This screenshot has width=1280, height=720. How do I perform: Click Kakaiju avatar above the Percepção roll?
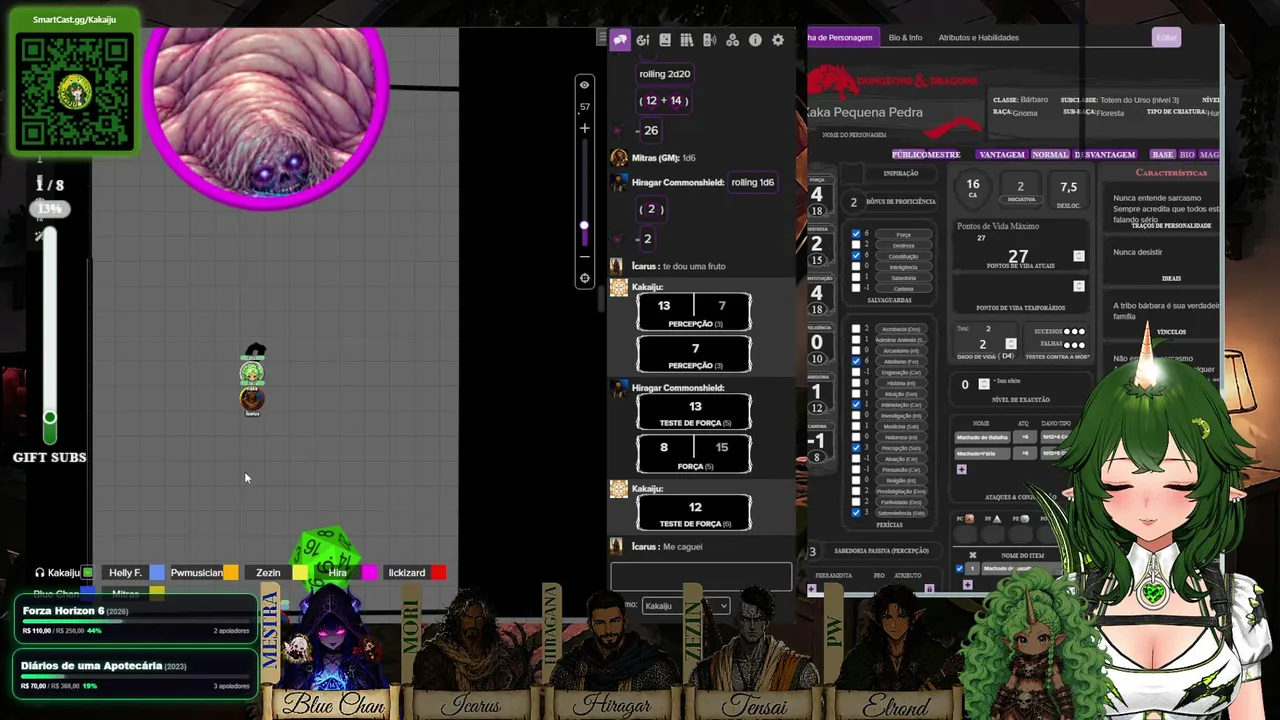point(619,287)
